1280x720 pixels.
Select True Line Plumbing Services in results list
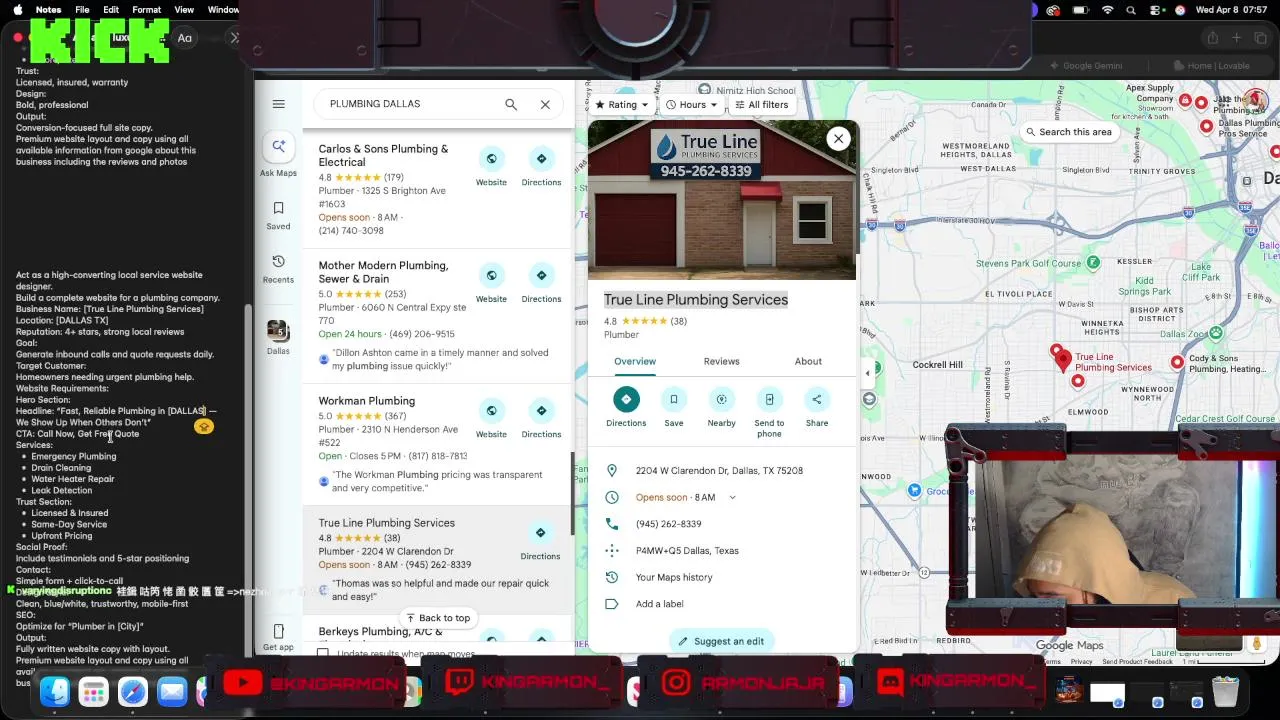[x=387, y=523]
